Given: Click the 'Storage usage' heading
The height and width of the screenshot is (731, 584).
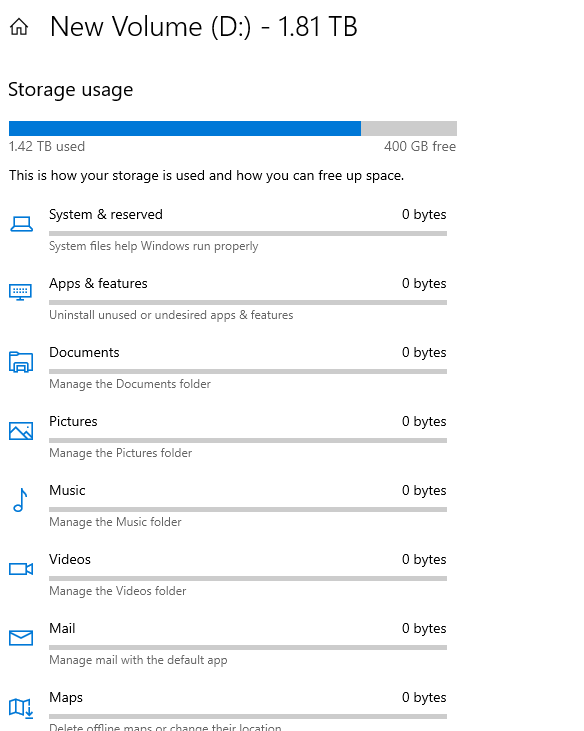Looking at the screenshot, I should click(71, 90).
